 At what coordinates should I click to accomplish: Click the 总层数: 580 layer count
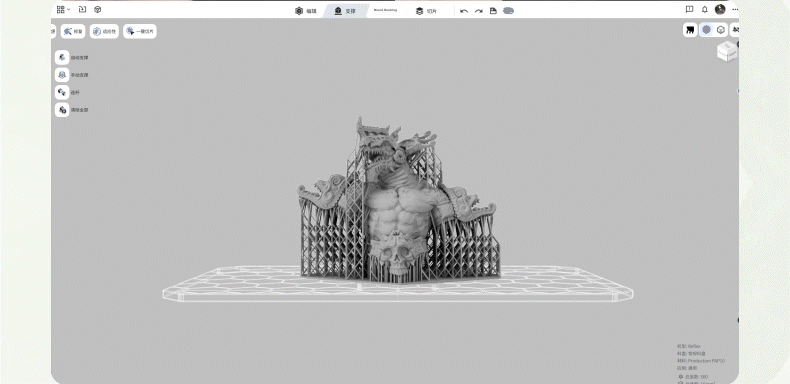click(x=696, y=376)
